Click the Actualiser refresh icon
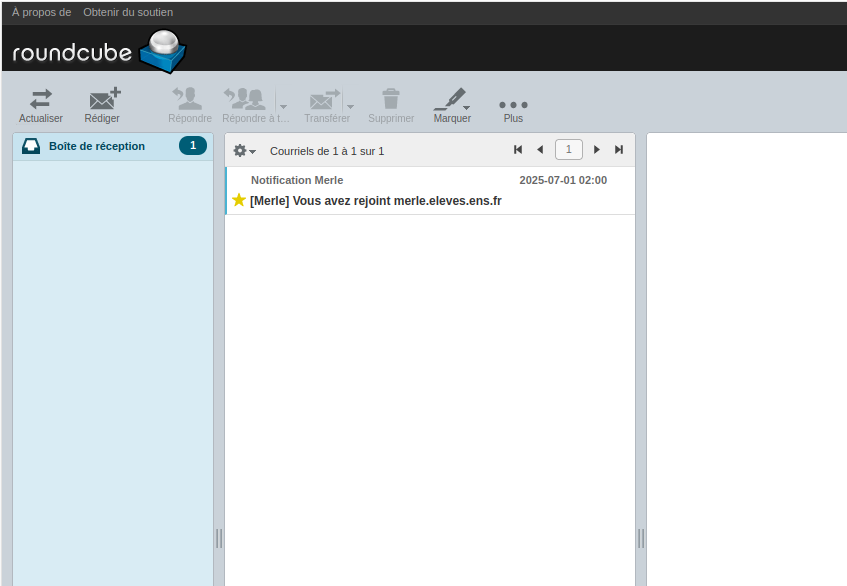This screenshot has width=847, height=586. click(41, 100)
